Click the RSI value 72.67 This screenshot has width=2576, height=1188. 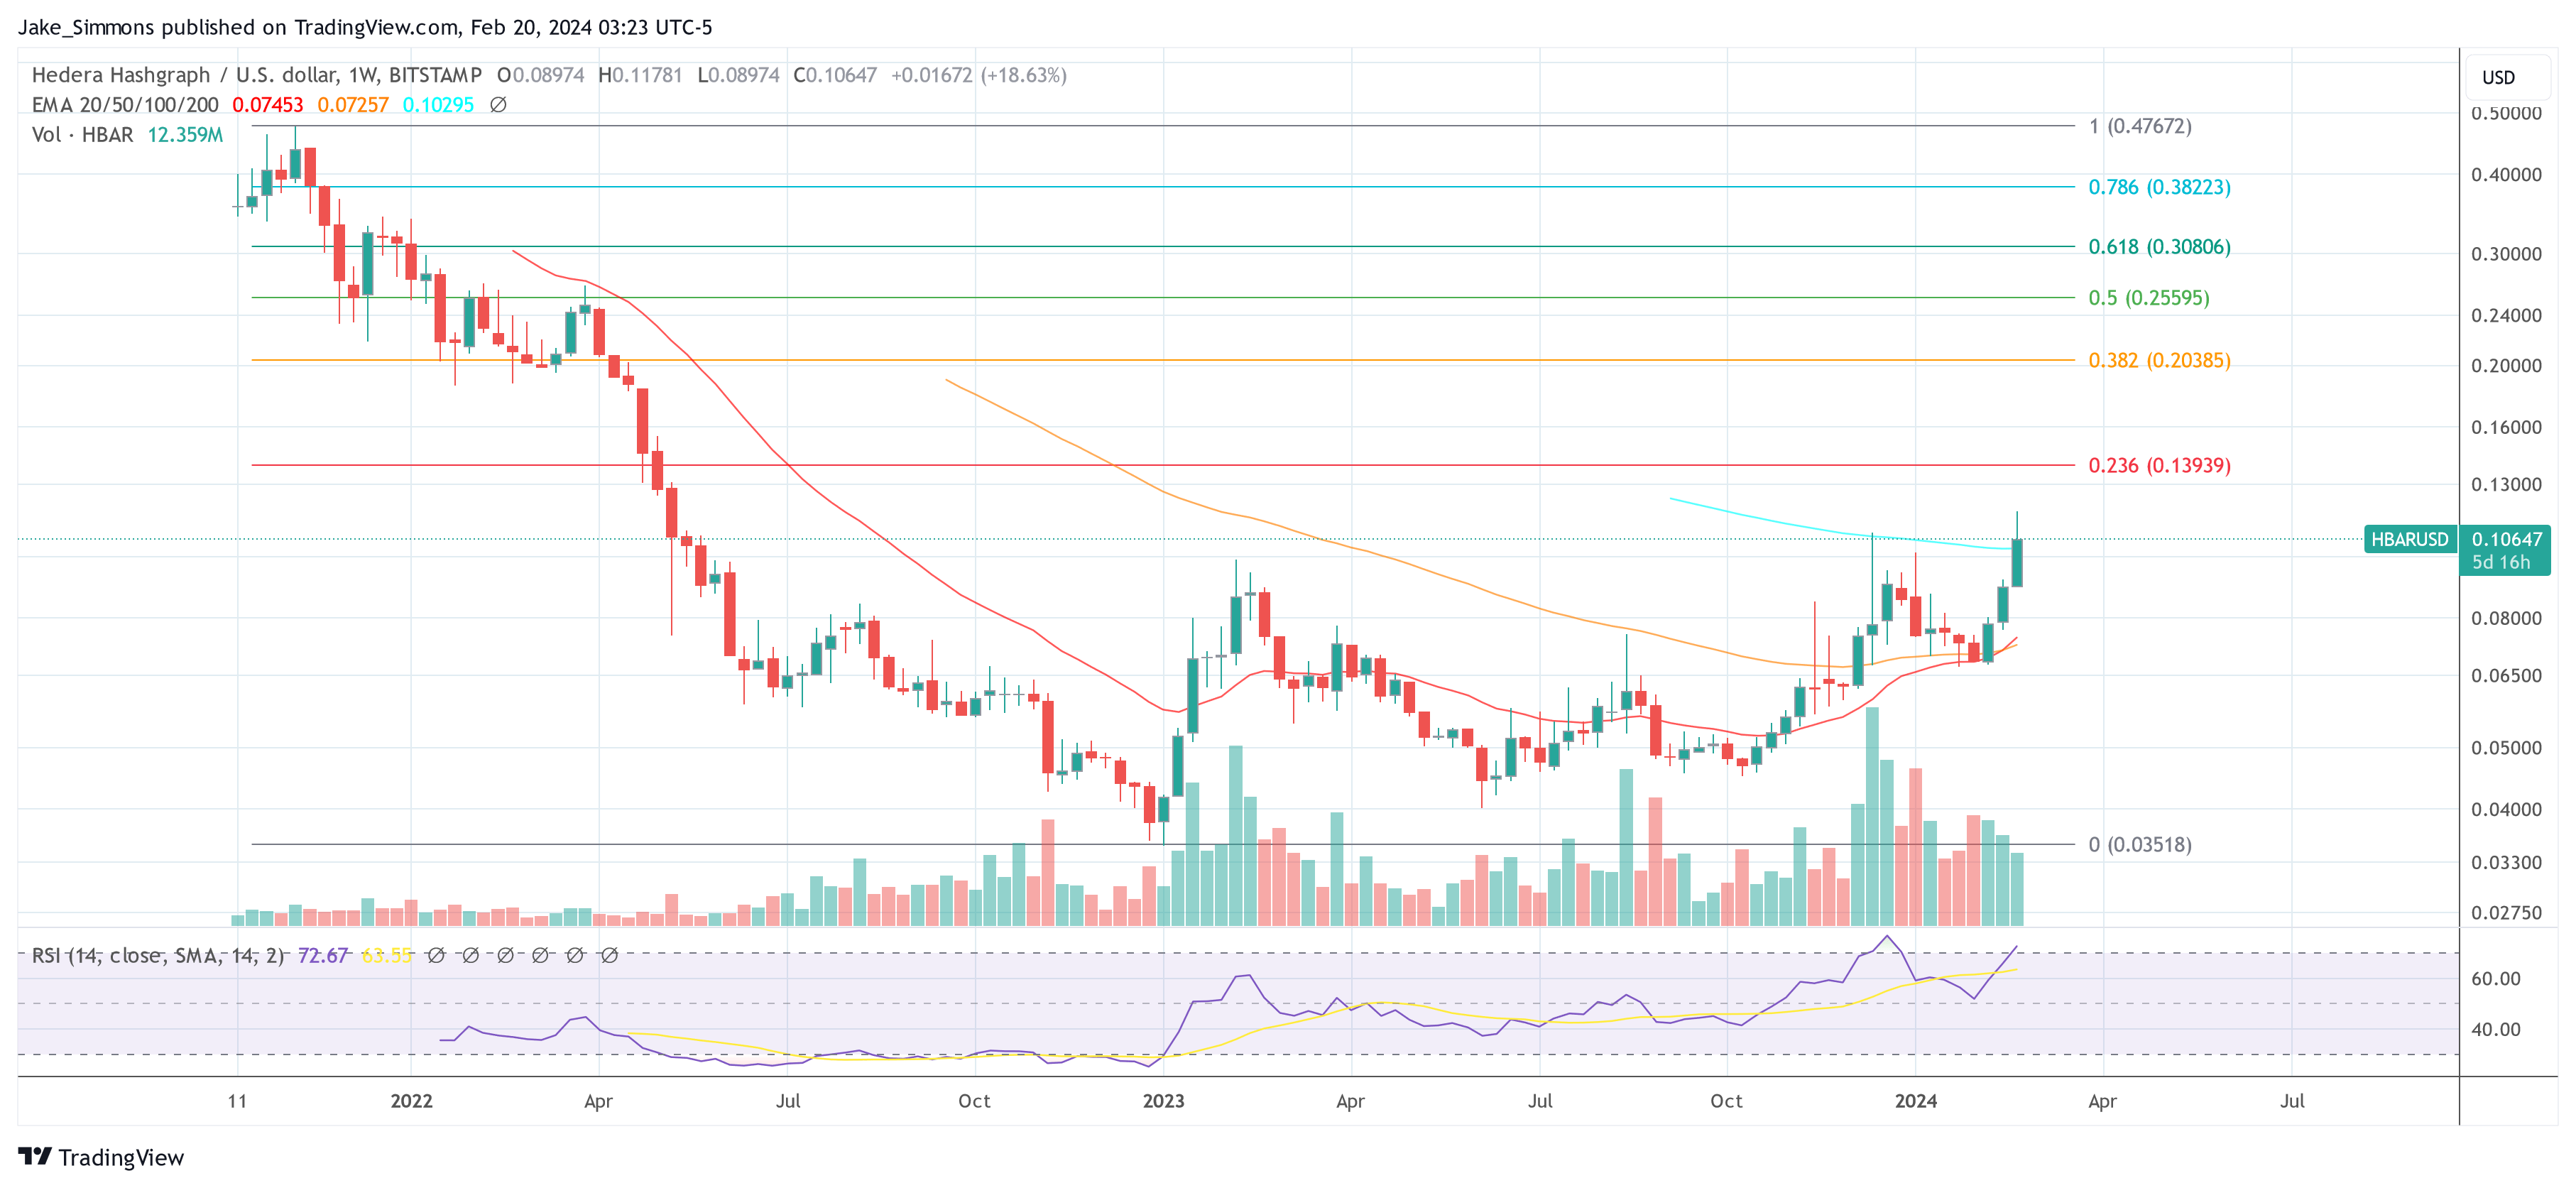click(x=322, y=955)
